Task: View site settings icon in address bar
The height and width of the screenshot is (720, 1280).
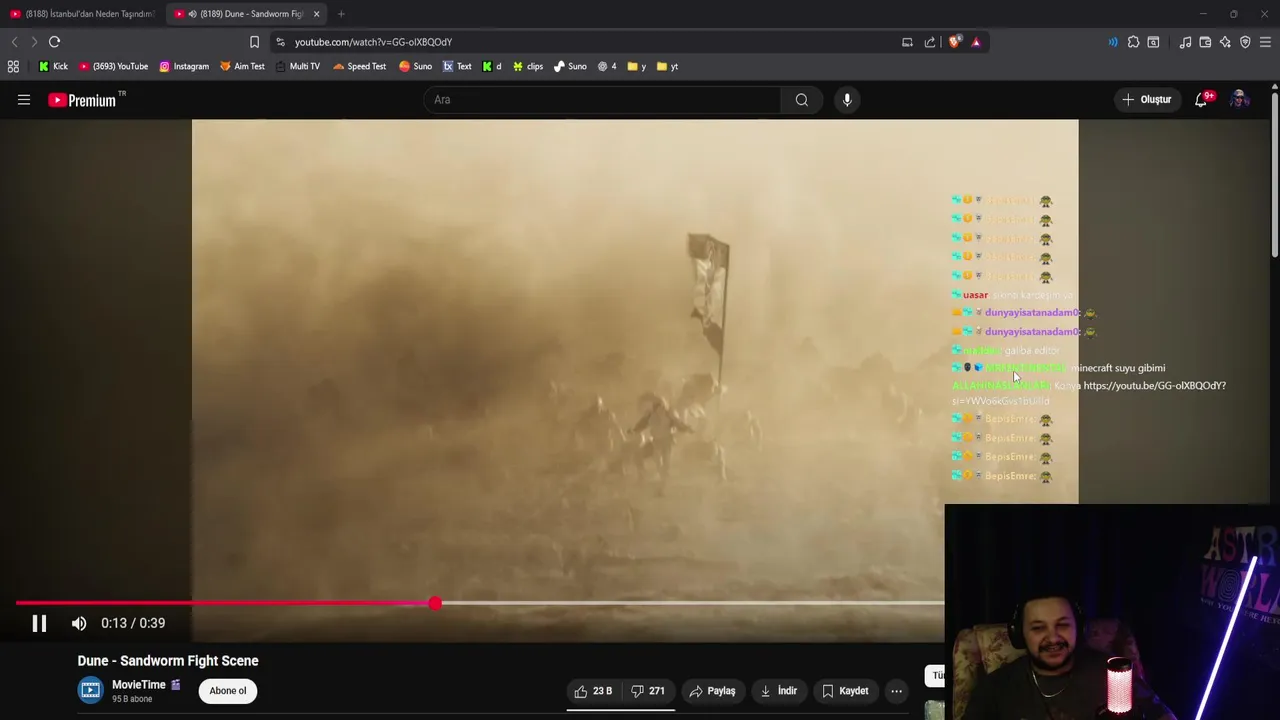Action: (x=280, y=42)
